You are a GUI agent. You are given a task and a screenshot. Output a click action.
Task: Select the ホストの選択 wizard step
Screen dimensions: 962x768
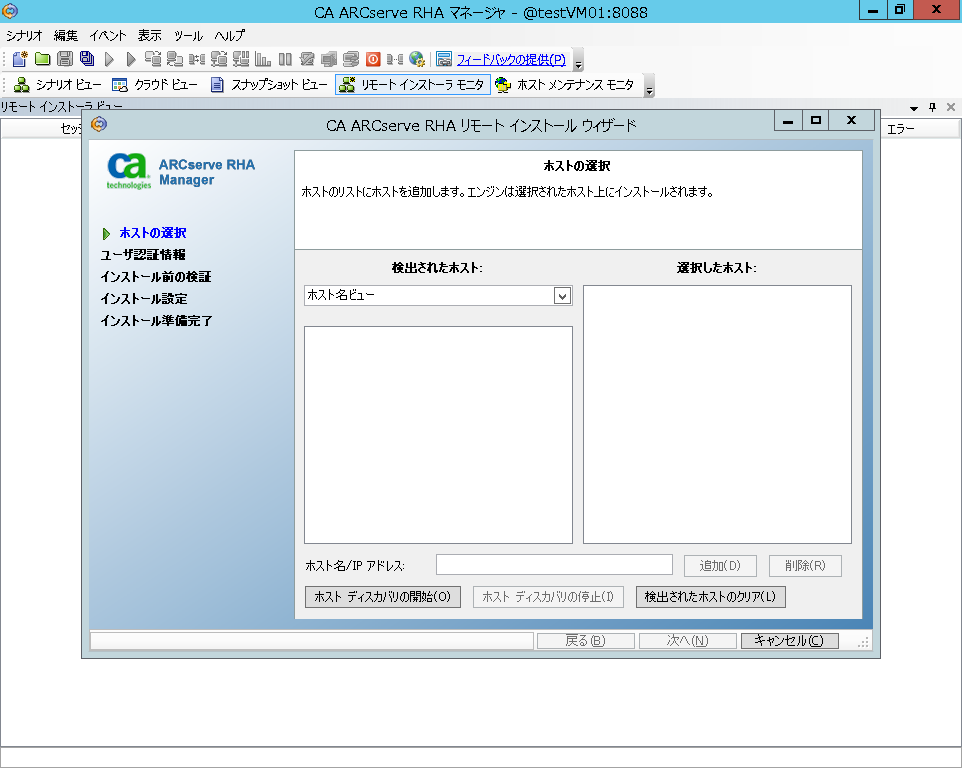153,233
